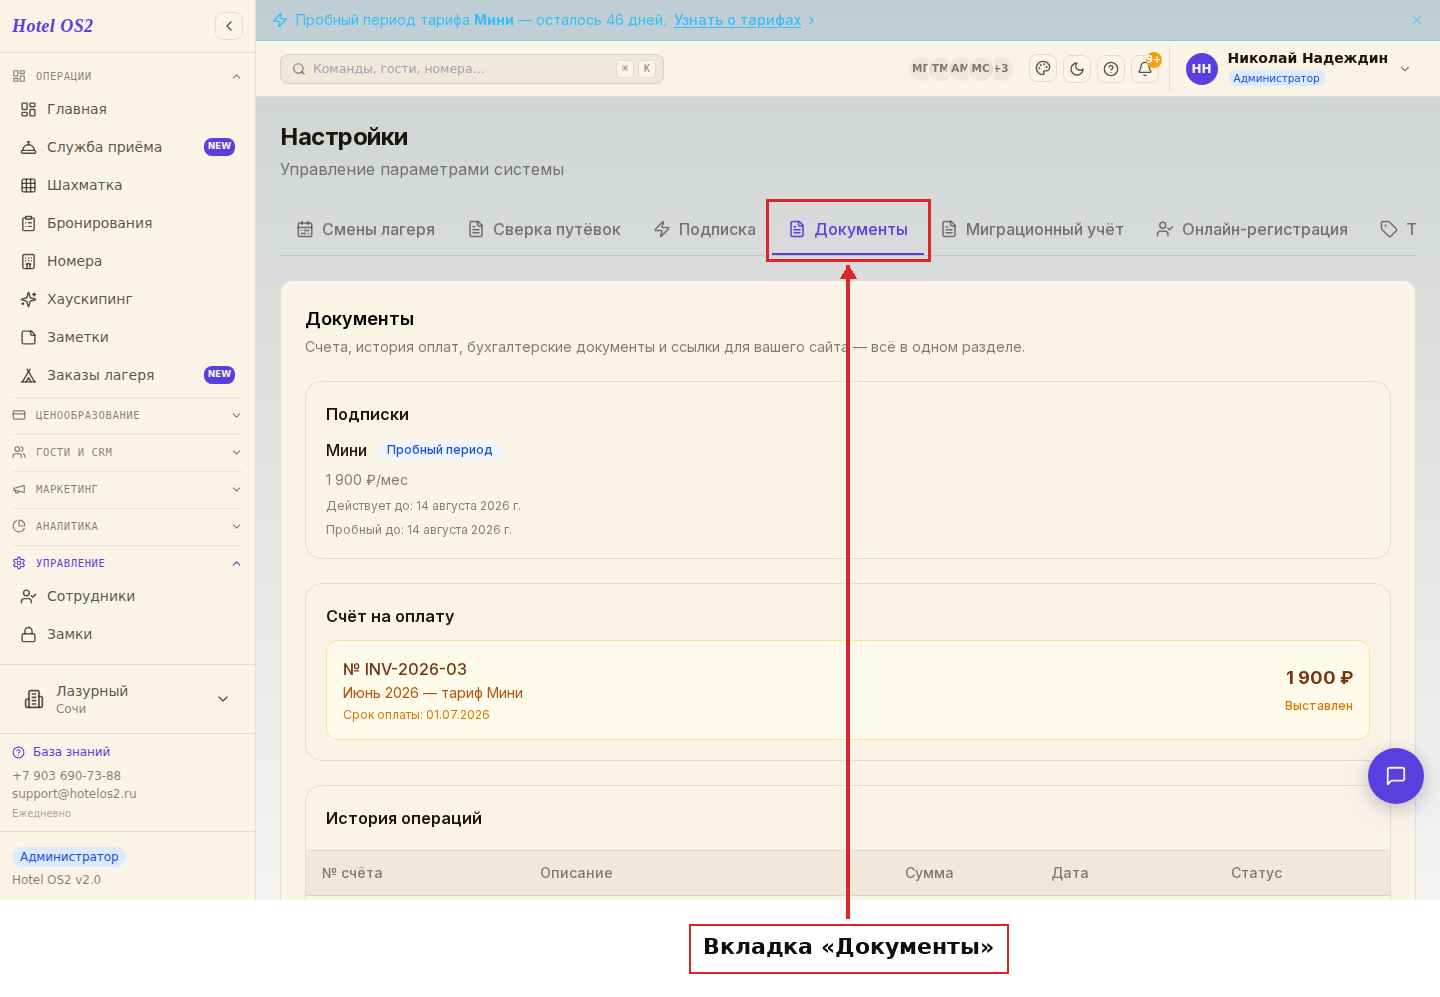Open Главная in the sidebar
This screenshot has height=997, width=1440.
[x=127, y=109]
